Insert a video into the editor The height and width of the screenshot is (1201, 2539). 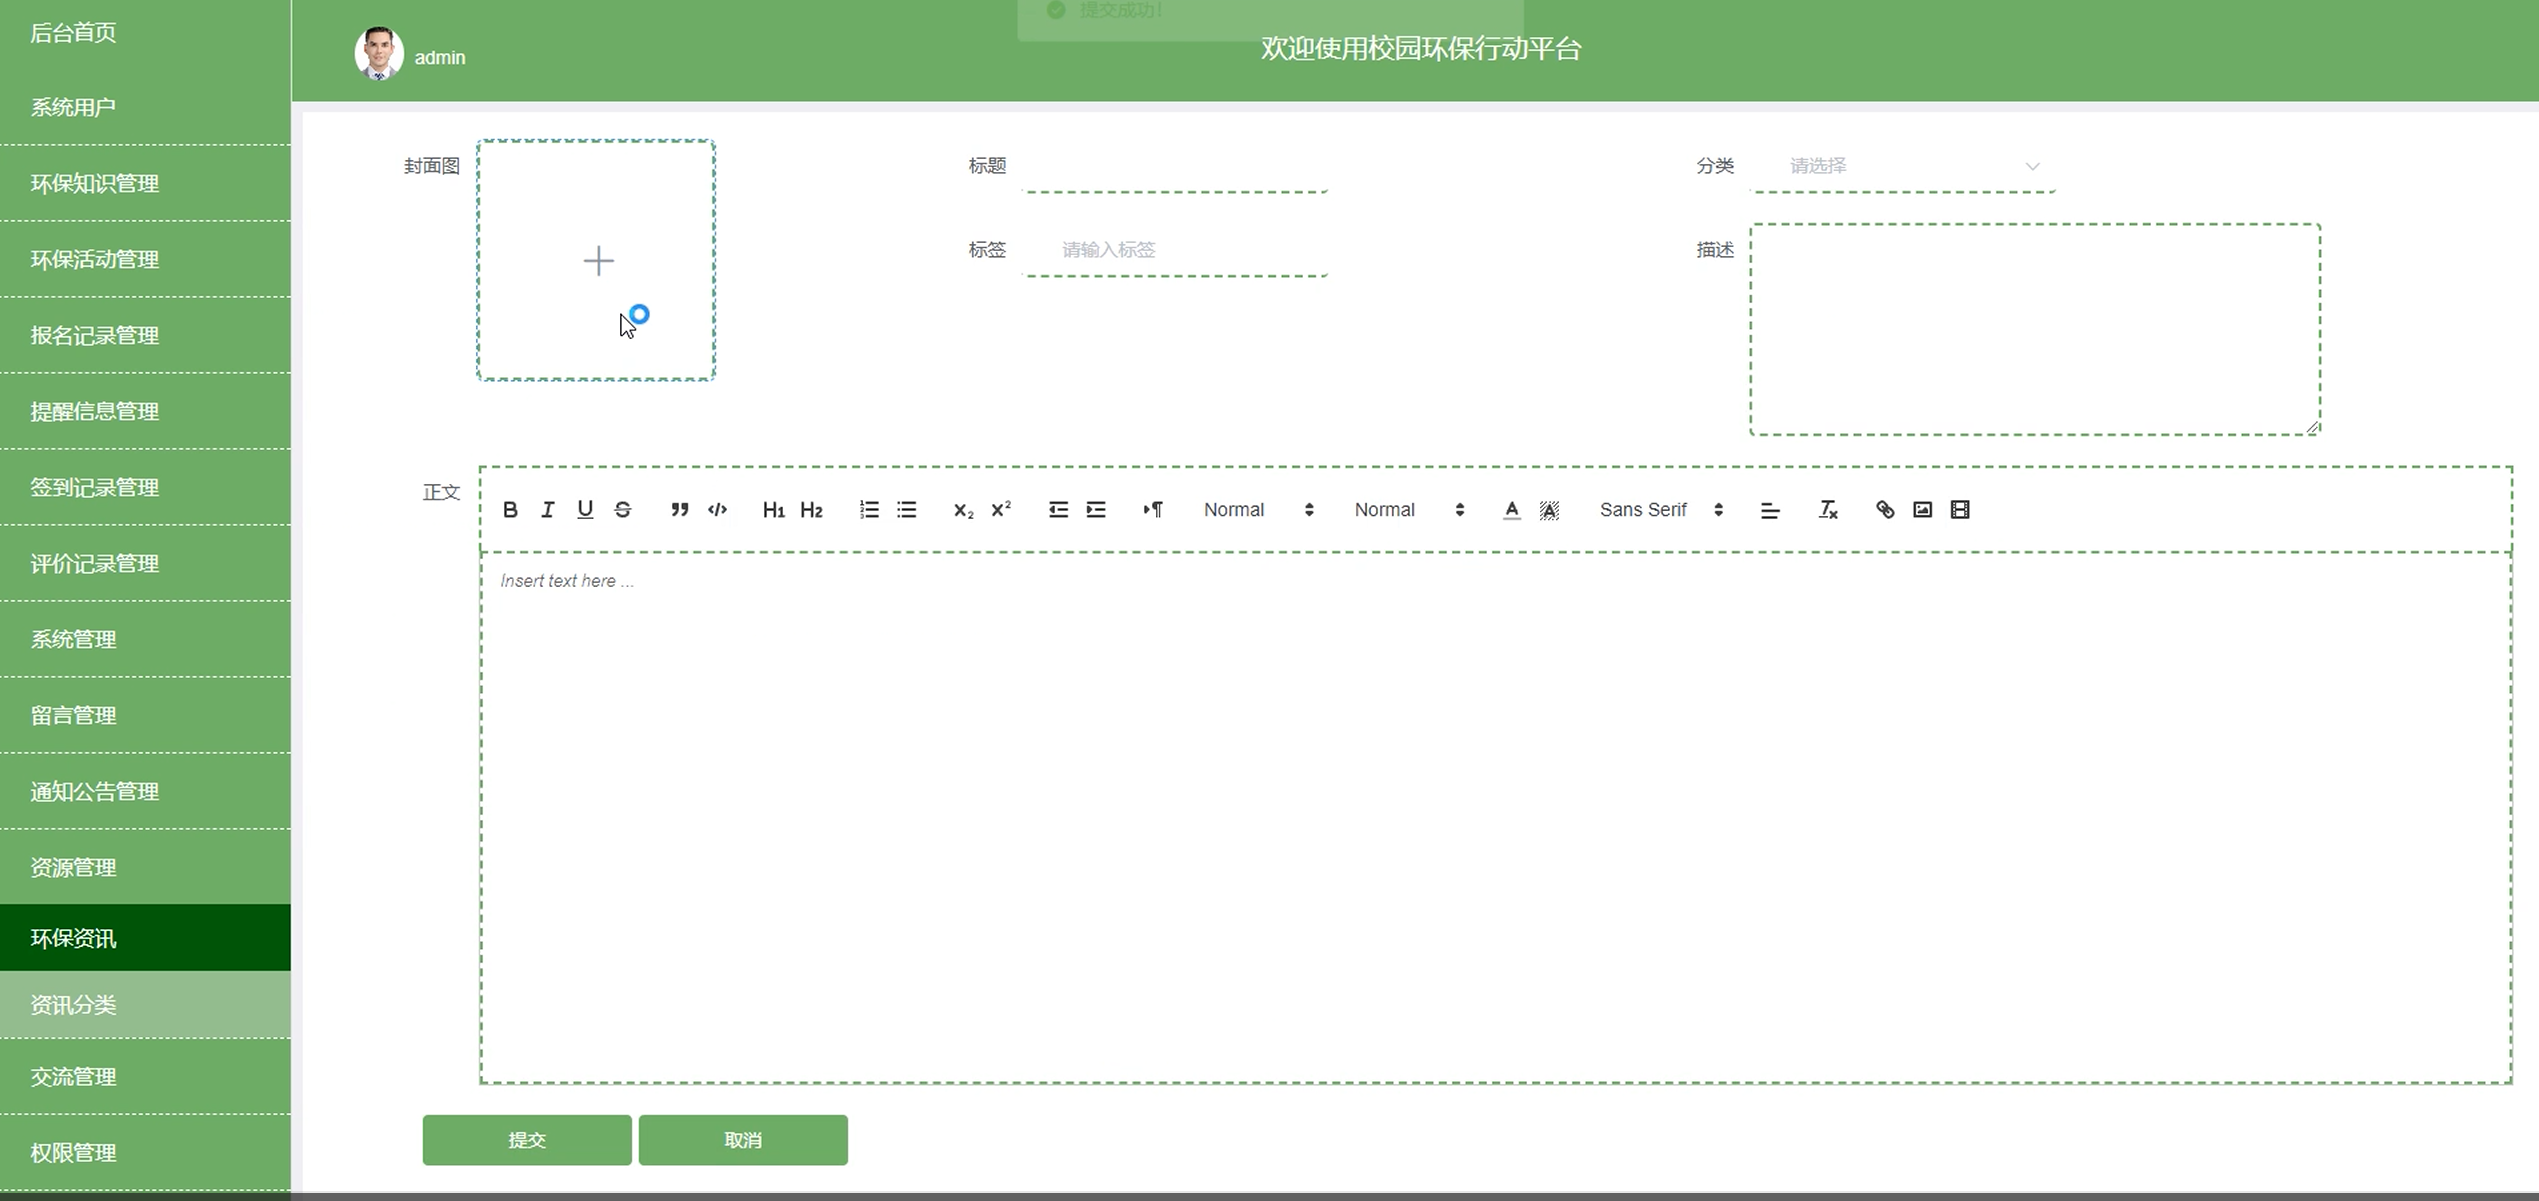pyautogui.click(x=1960, y=510)
